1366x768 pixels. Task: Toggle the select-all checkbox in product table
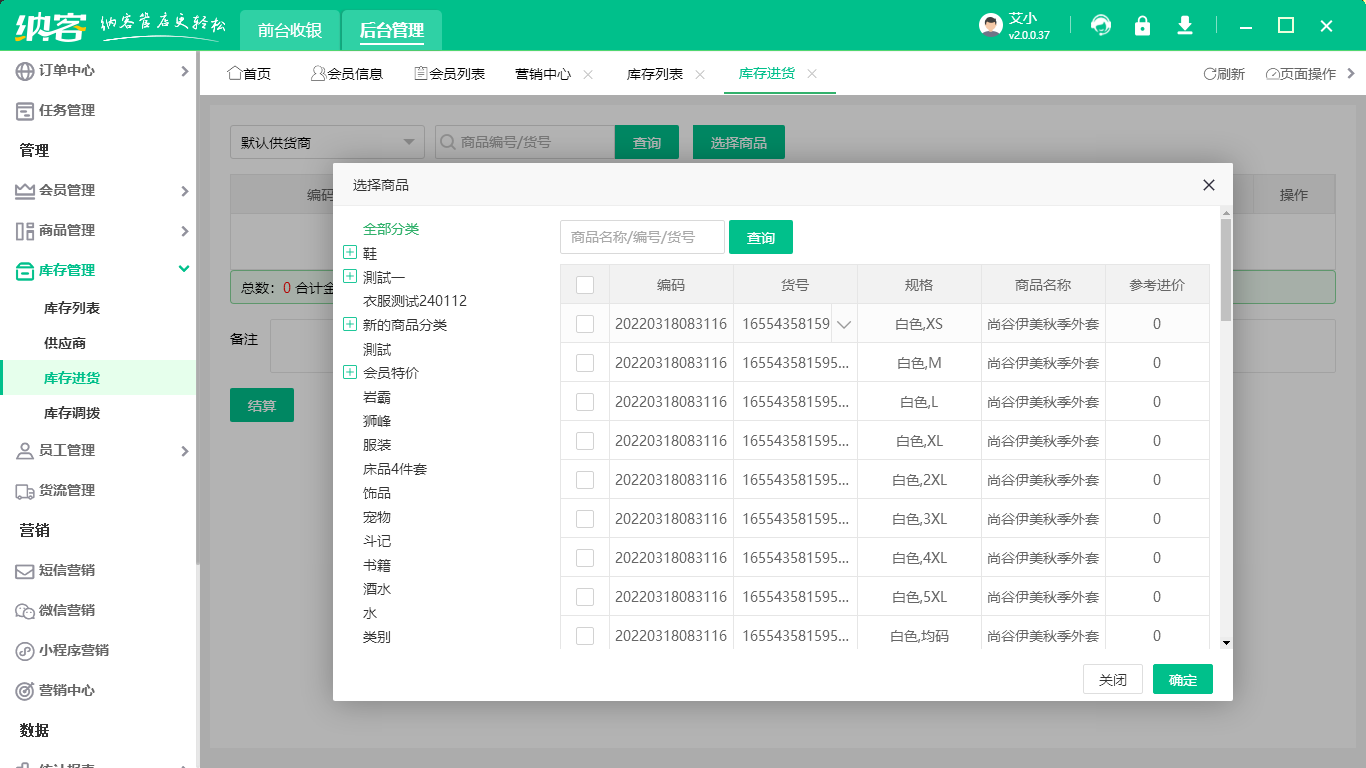(585, 284)
